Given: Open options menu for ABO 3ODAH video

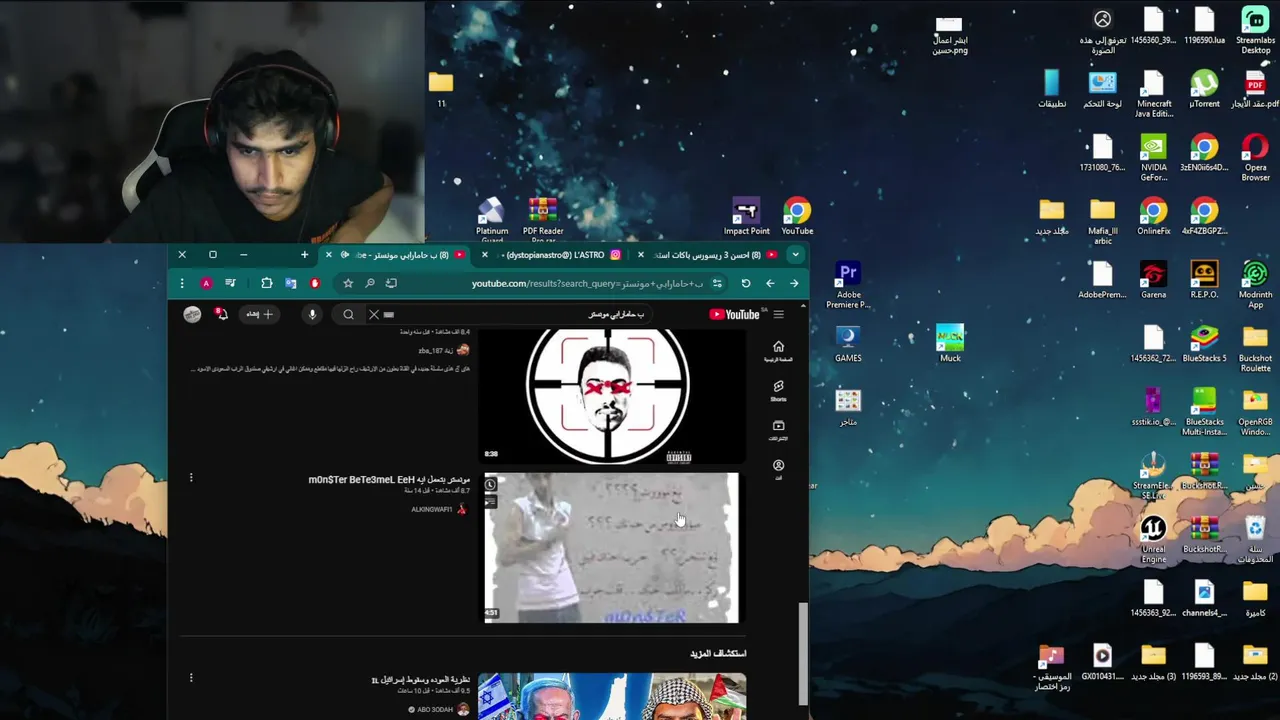Looking at the screenshot, I should tap(191, 678).
